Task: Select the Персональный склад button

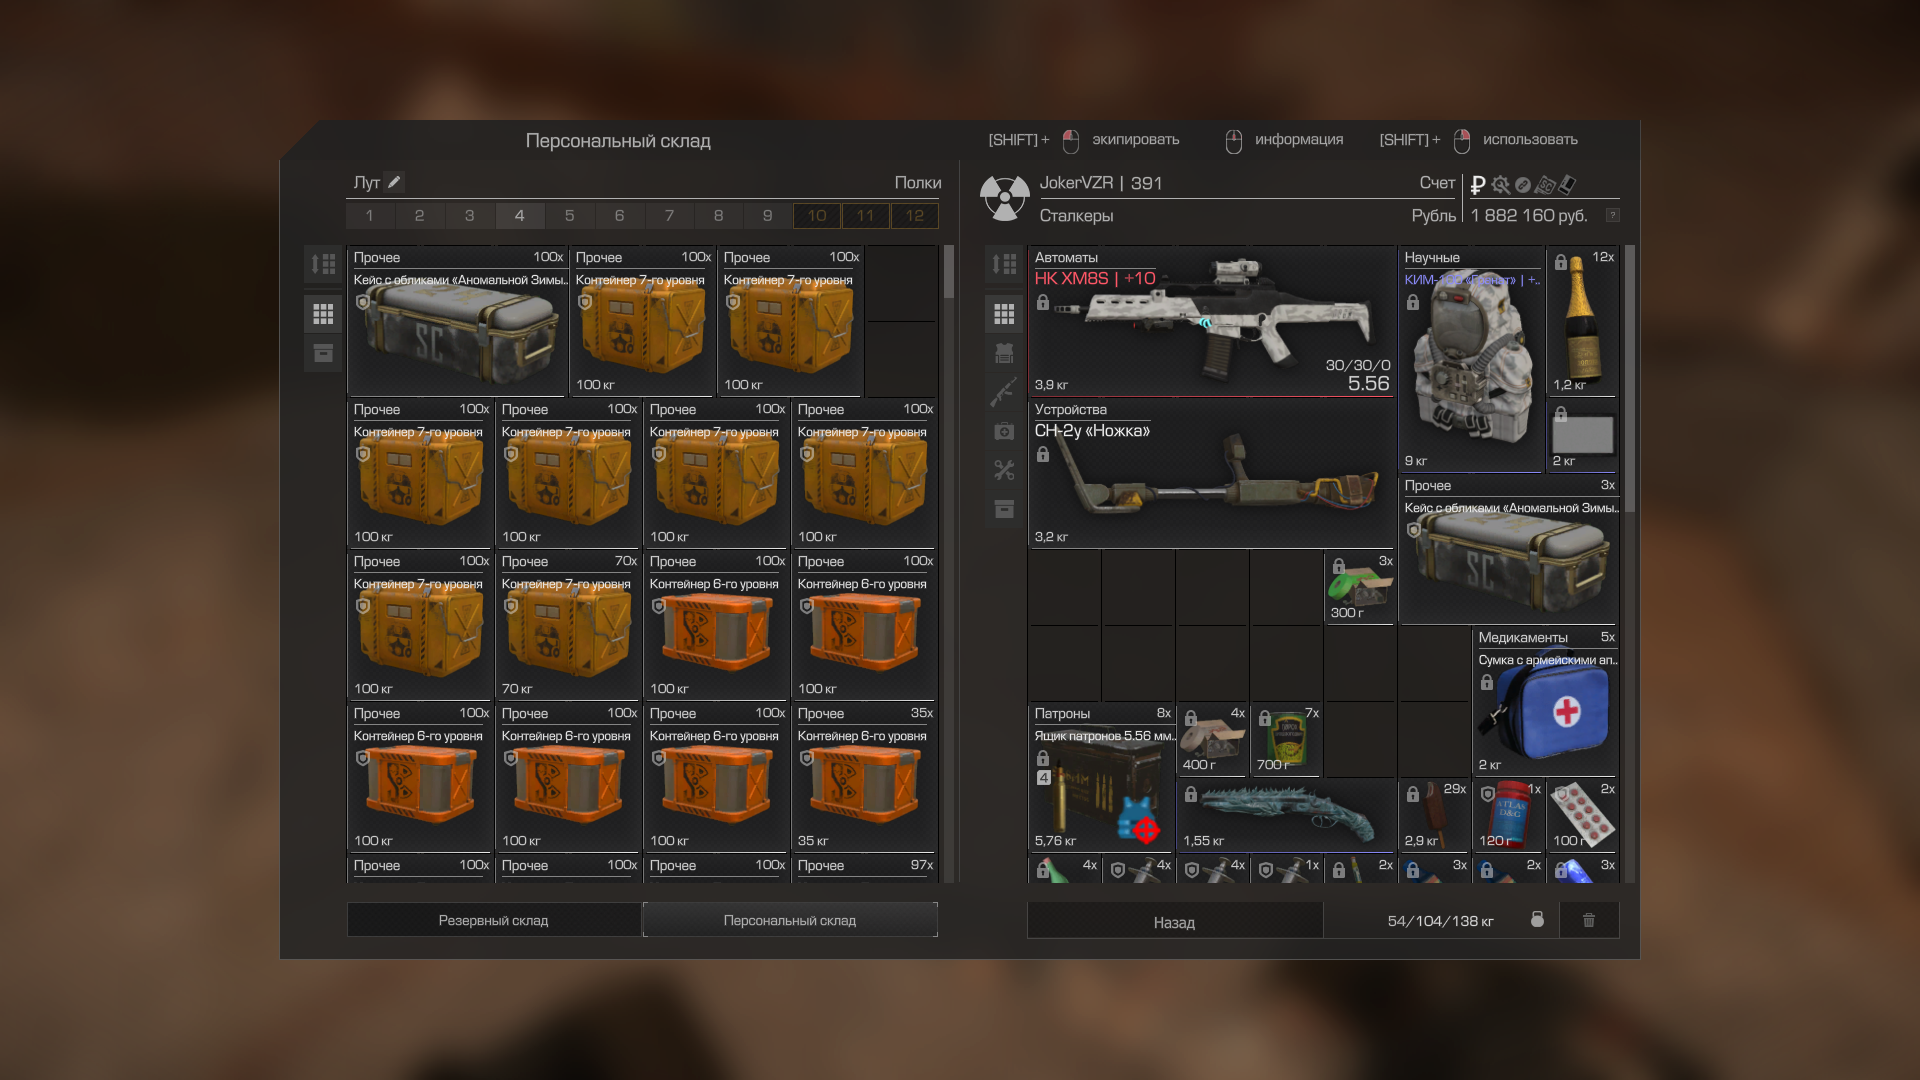Action: pyautogui.click(x=790, y=920)
